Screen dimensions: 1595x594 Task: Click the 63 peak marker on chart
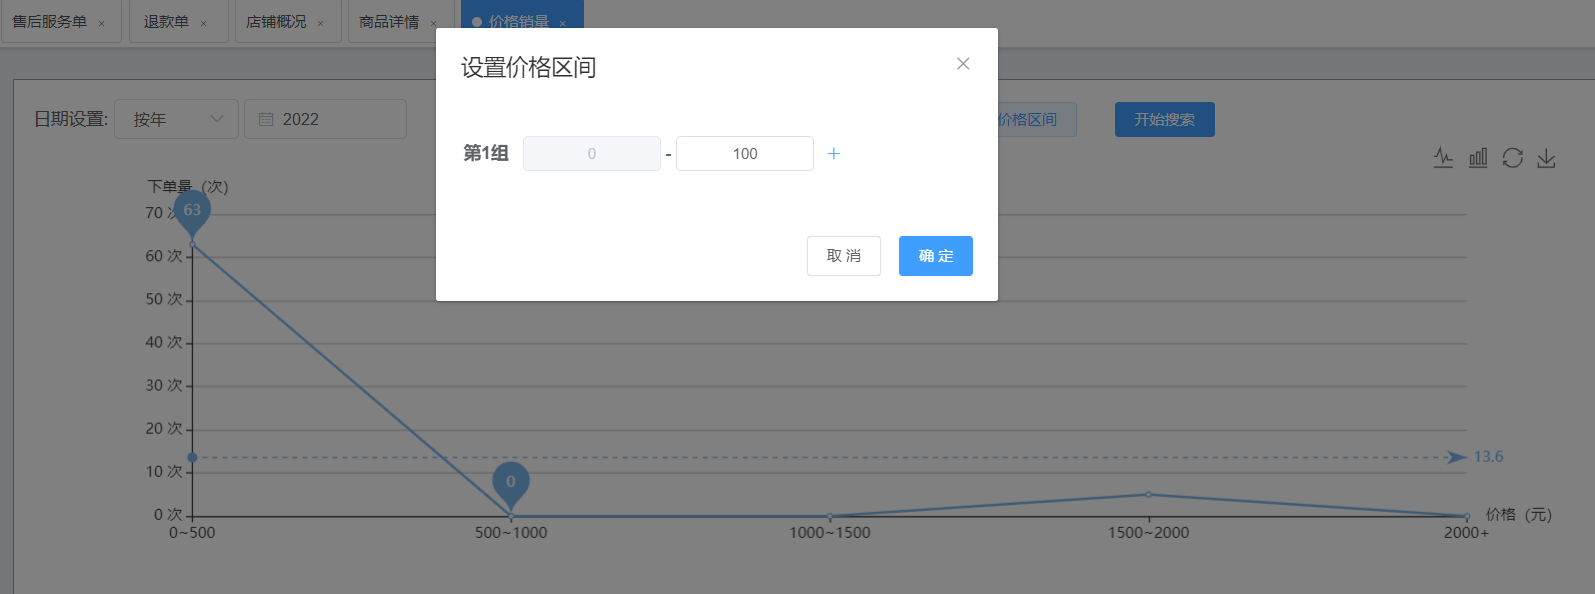pos(192,212)
